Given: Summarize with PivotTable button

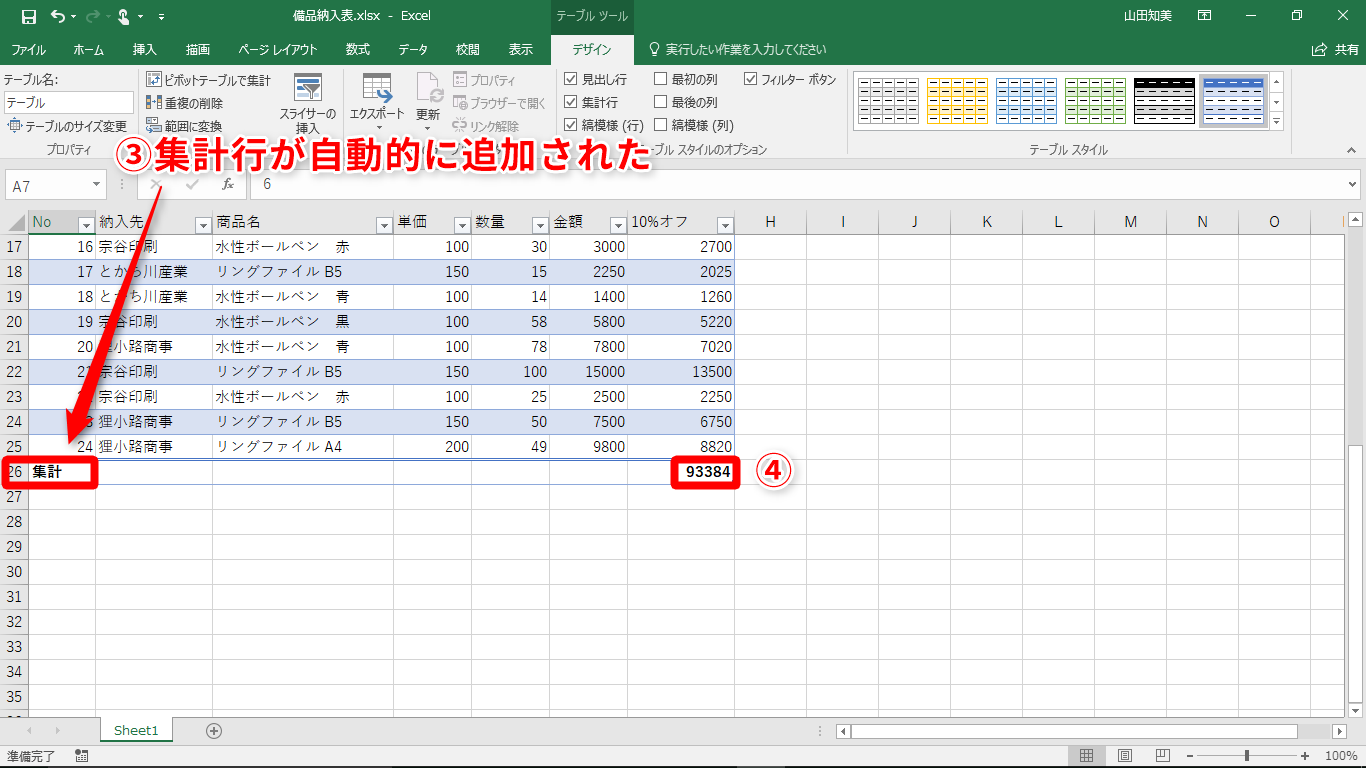Looking at the screenshot, I should click(208, 80).
